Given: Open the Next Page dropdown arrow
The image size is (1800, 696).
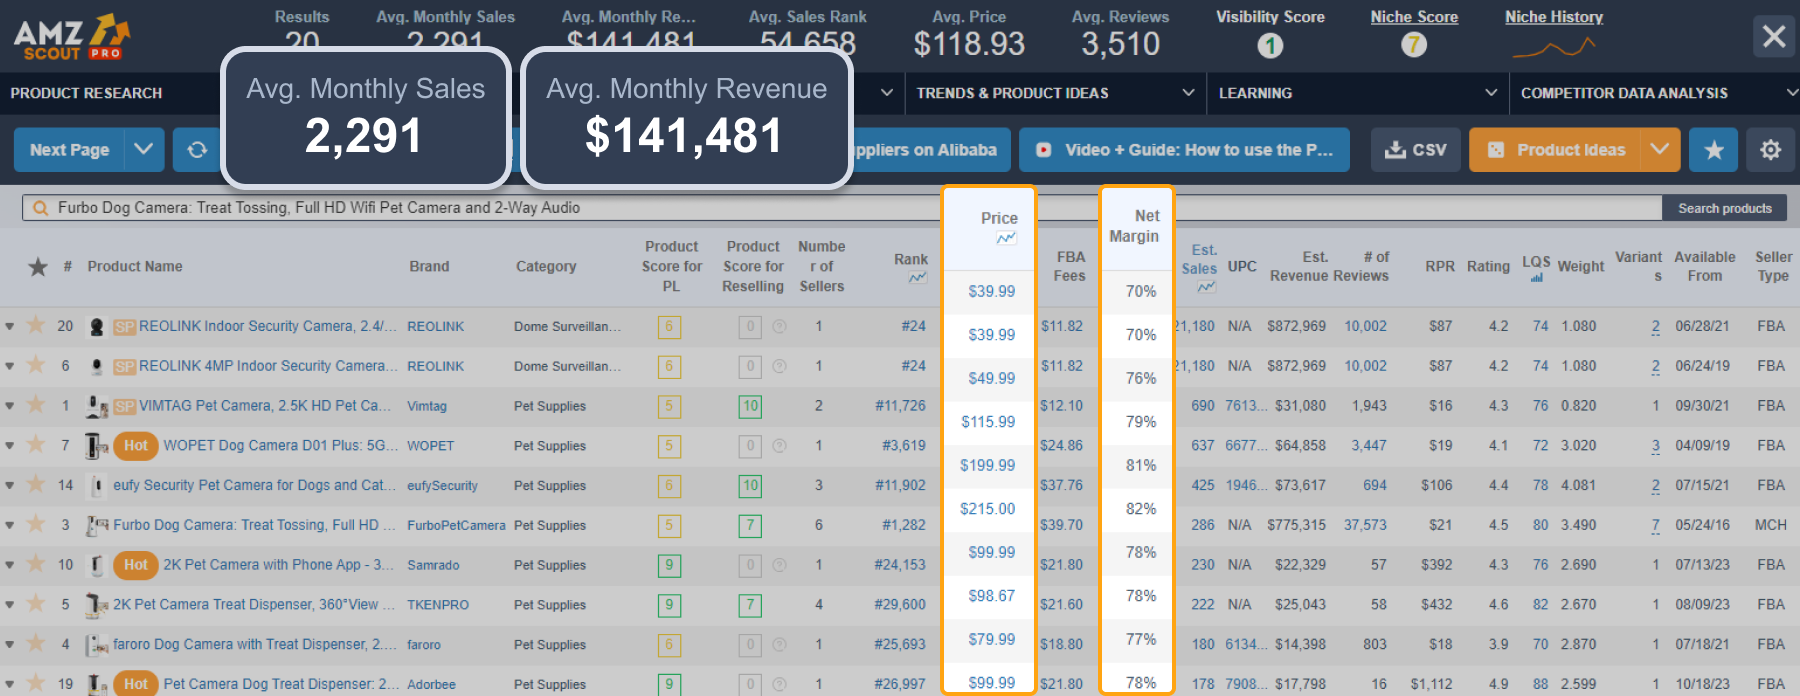Looking at the screenshot, I should click(x=144, y=150).
